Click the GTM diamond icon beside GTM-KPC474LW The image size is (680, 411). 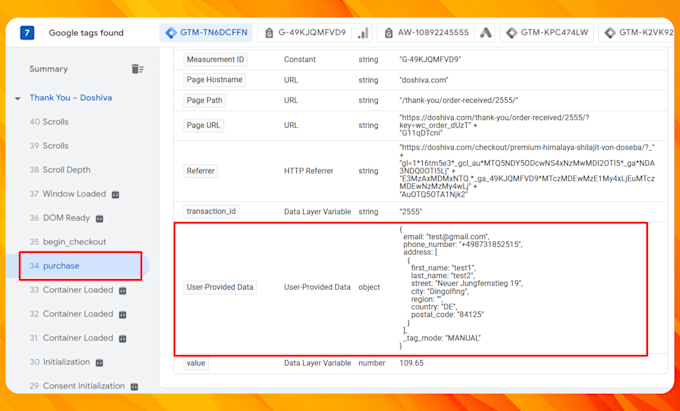point(512,33)
